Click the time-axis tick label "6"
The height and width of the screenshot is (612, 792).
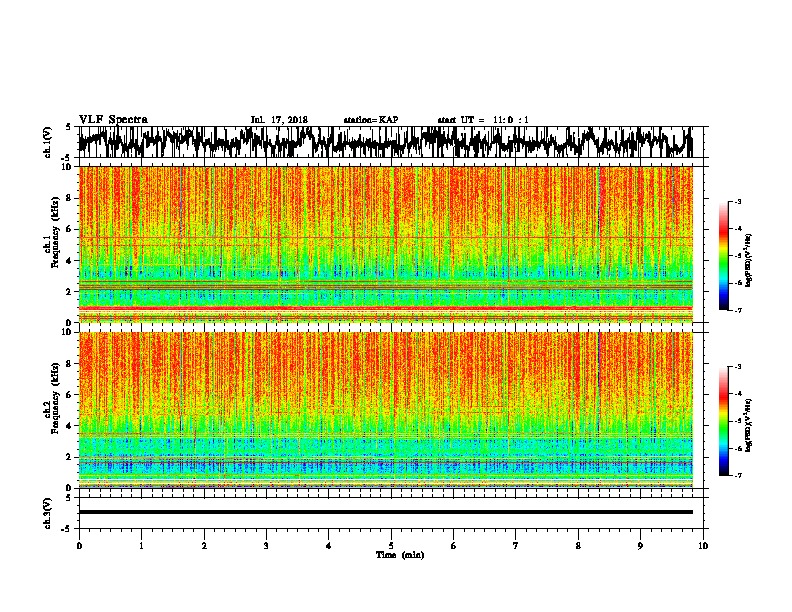[454, 545]
